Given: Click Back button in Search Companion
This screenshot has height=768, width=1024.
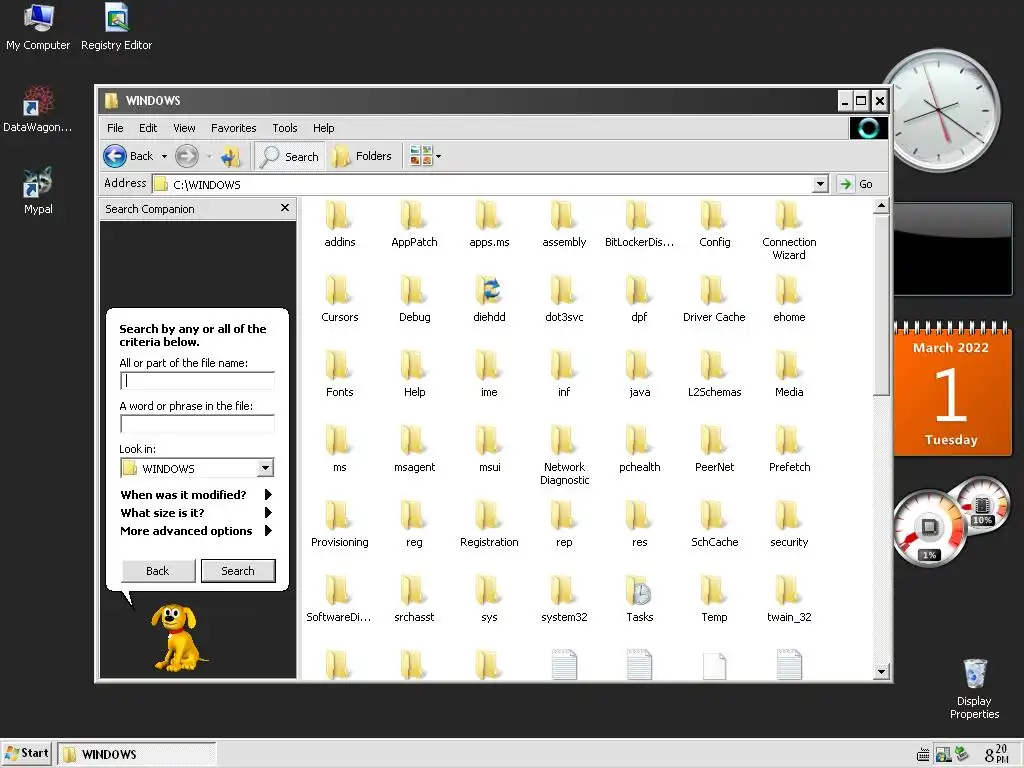Looking at the screenshot, I should point(157,571).
